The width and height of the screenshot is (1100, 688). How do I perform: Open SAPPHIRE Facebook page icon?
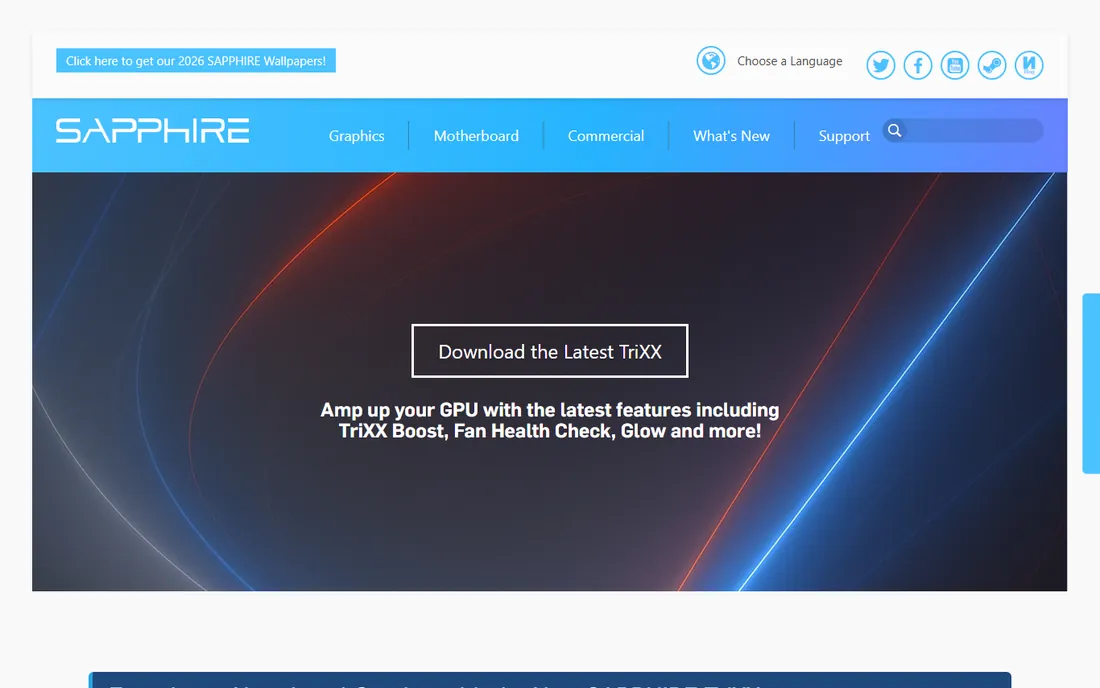tap(918, 65)
